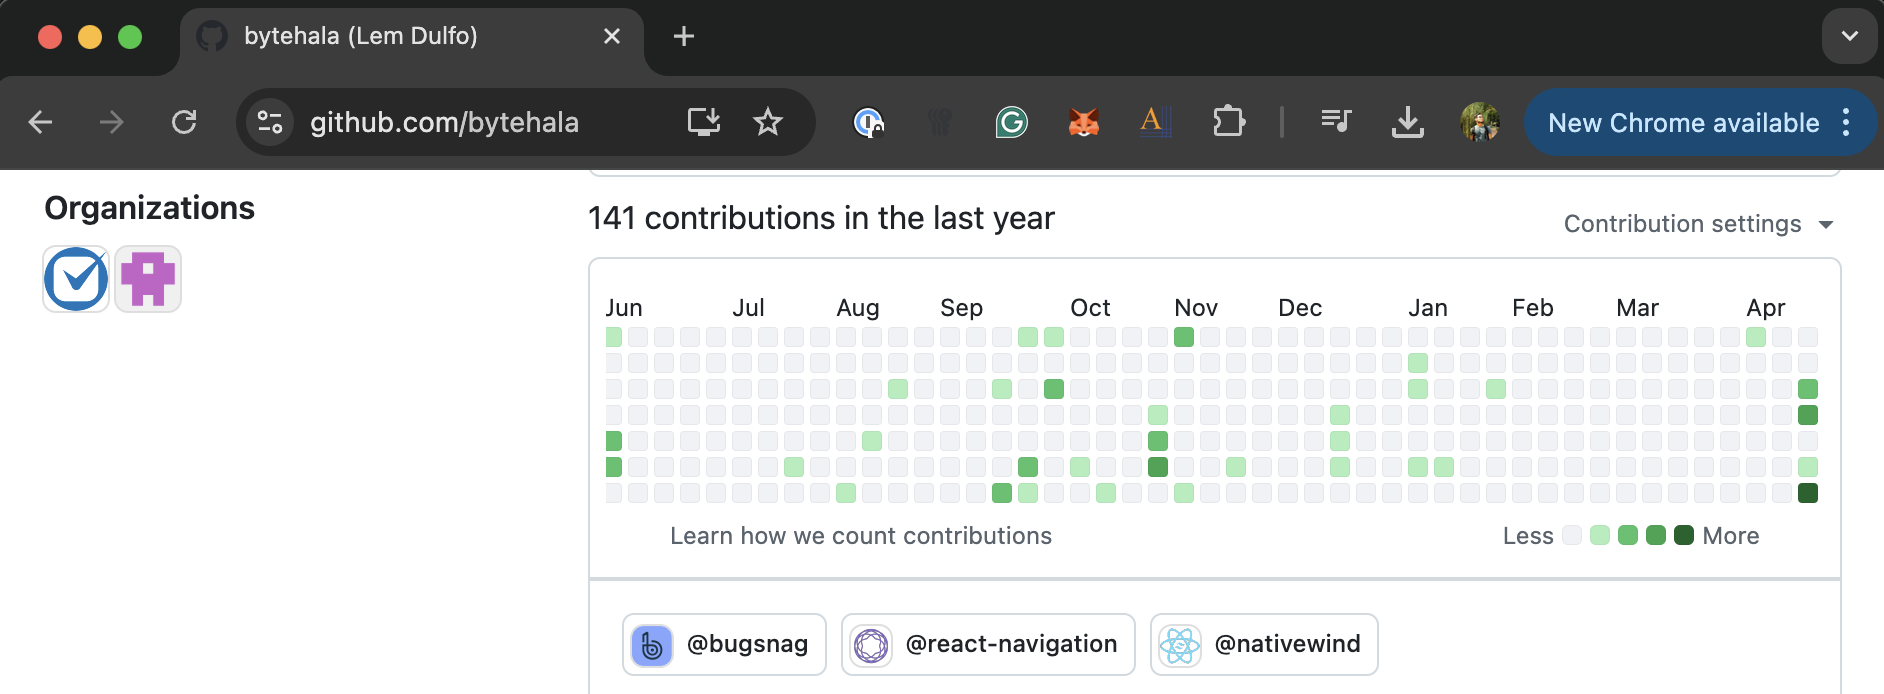Click the Jun month label

(624, 307)
